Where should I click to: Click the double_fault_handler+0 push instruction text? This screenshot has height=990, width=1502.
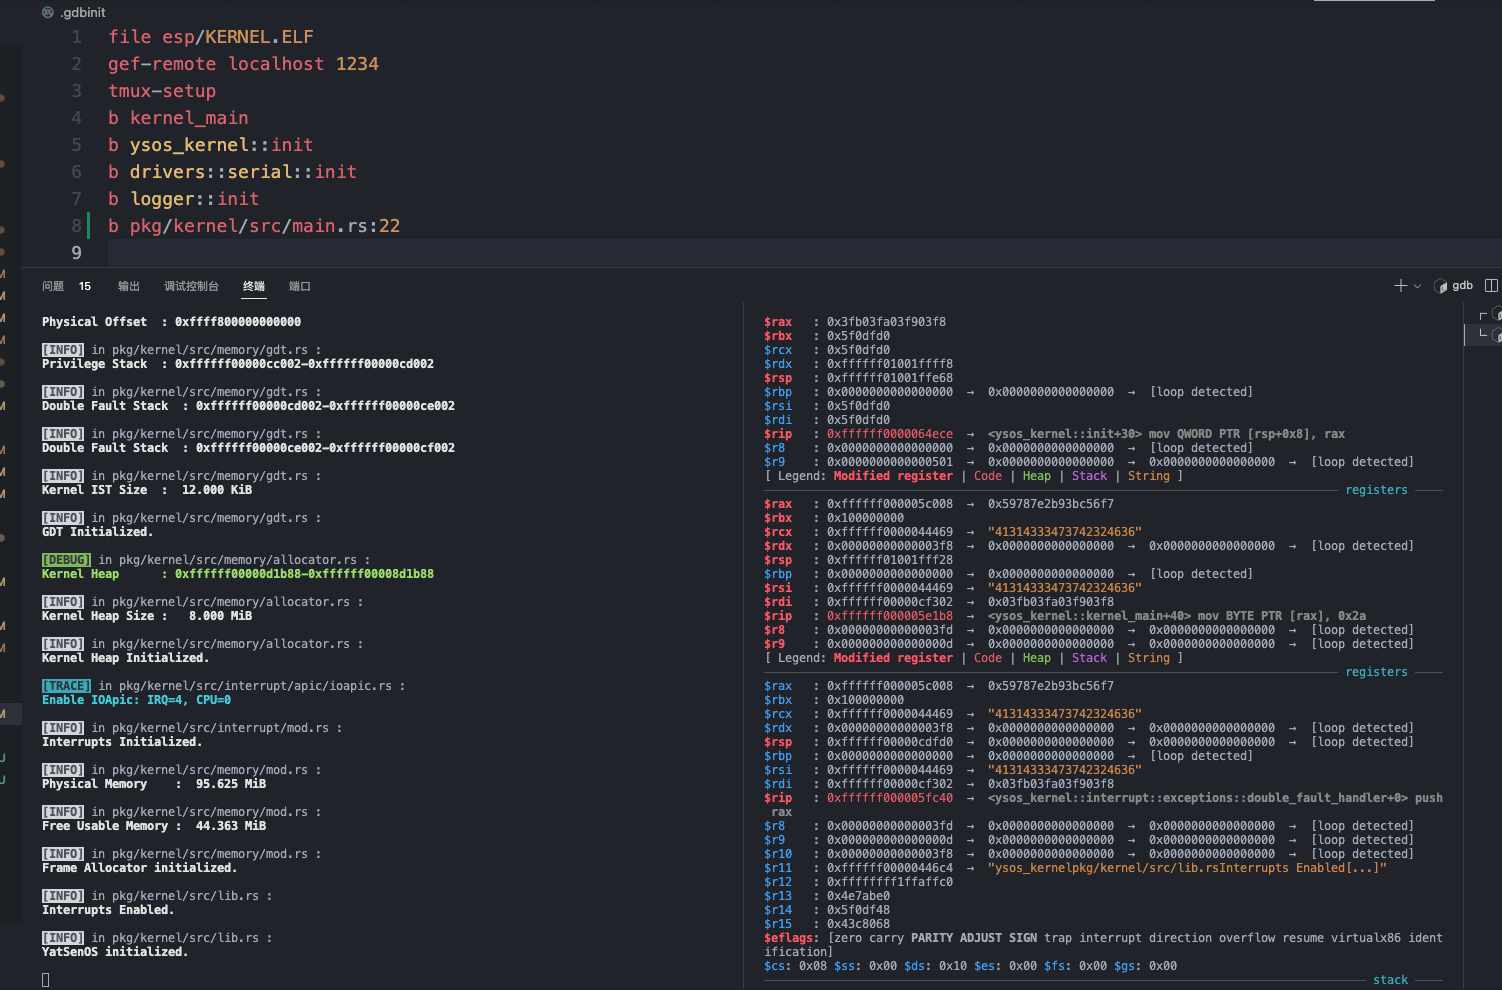pyautogui.click(x=1215, y=798)
